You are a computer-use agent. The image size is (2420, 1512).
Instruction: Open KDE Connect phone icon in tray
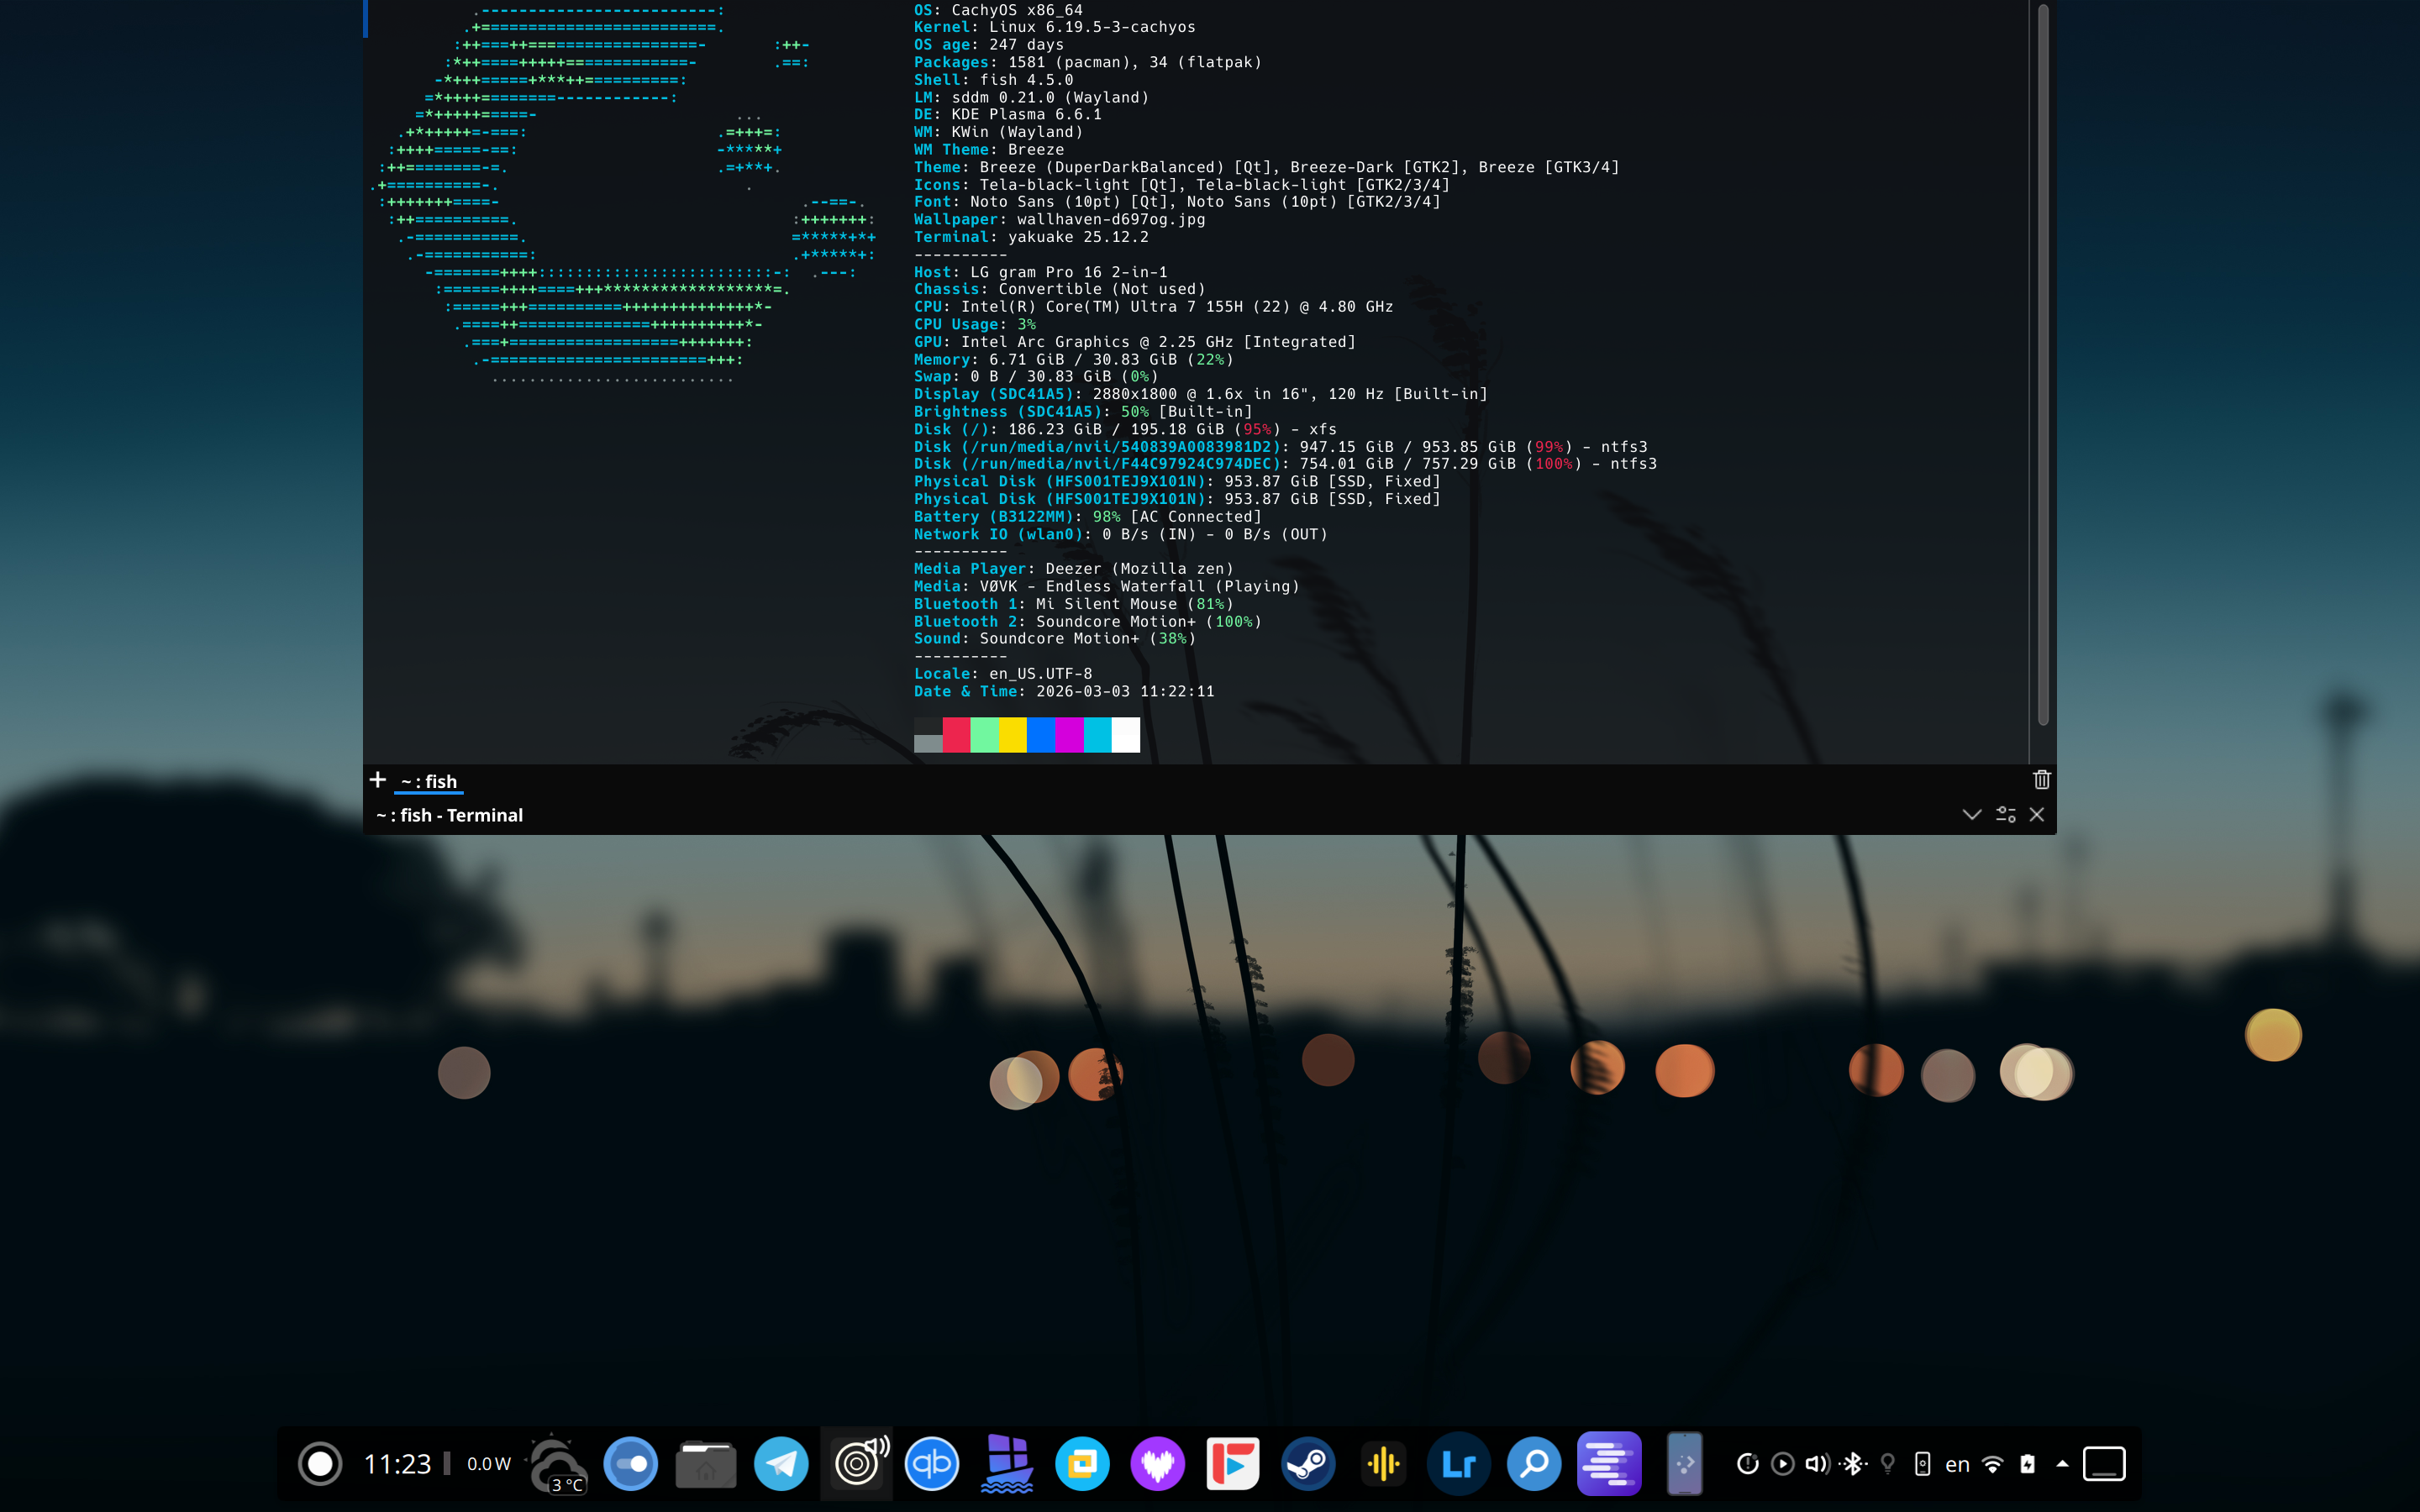click(1922, 1464)
